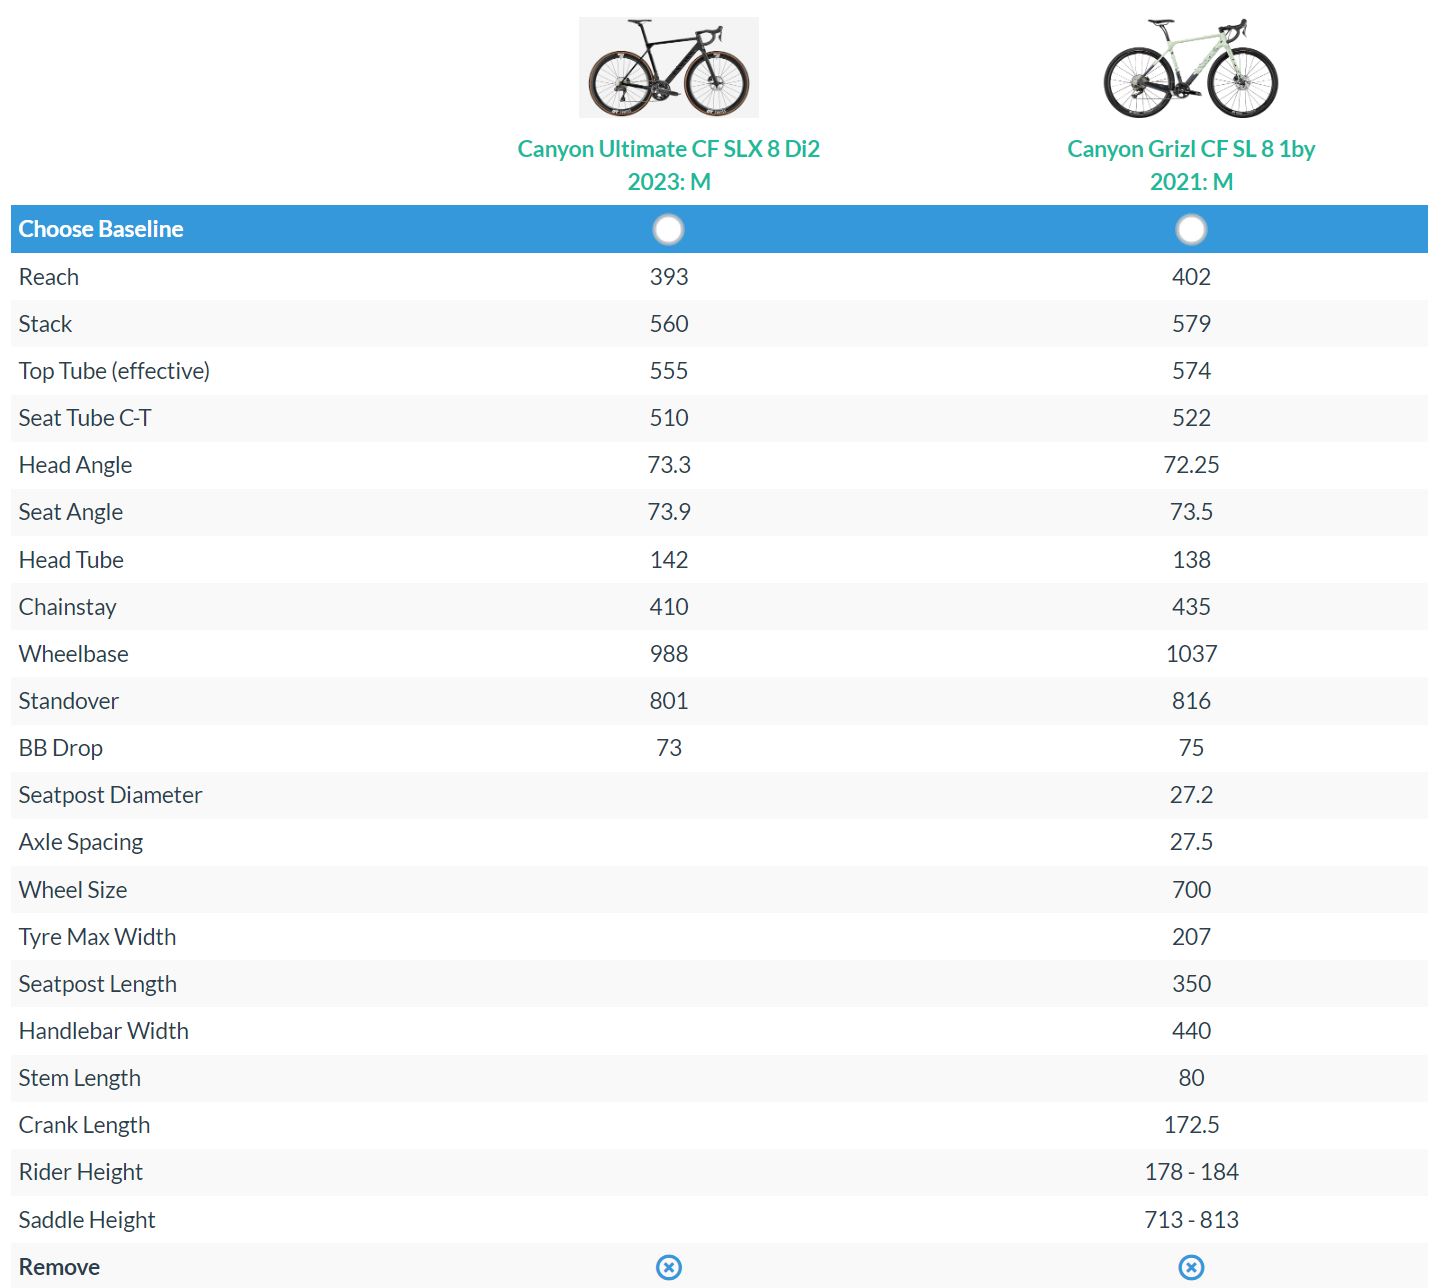
Task: Select Canyon Grizl as baseline radio button
Action: 1190,229
